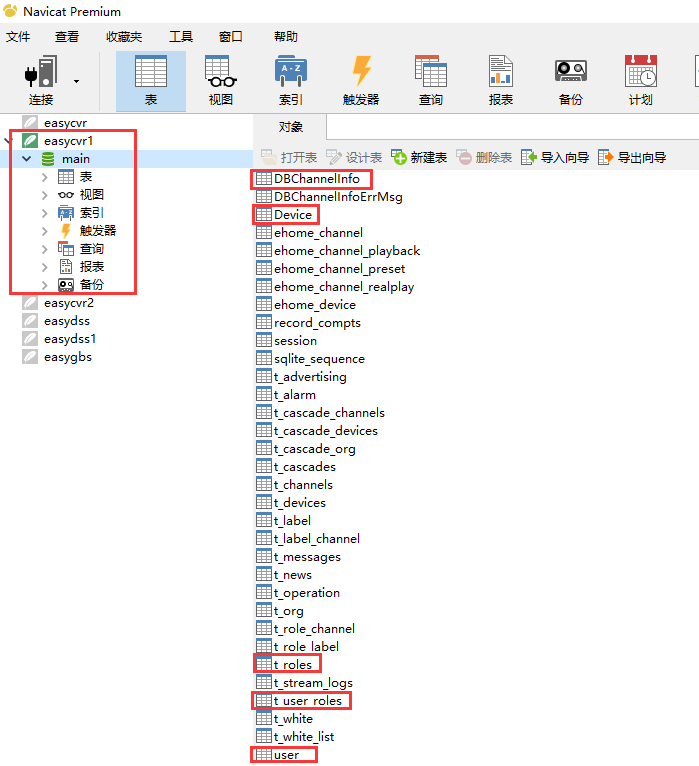Expand the 报表 tree node

coord(44,267)
